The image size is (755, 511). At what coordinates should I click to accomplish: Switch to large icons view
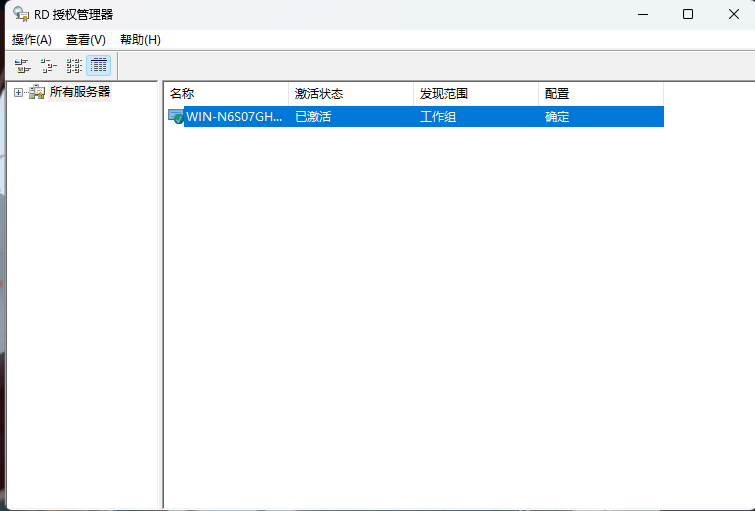22,66
